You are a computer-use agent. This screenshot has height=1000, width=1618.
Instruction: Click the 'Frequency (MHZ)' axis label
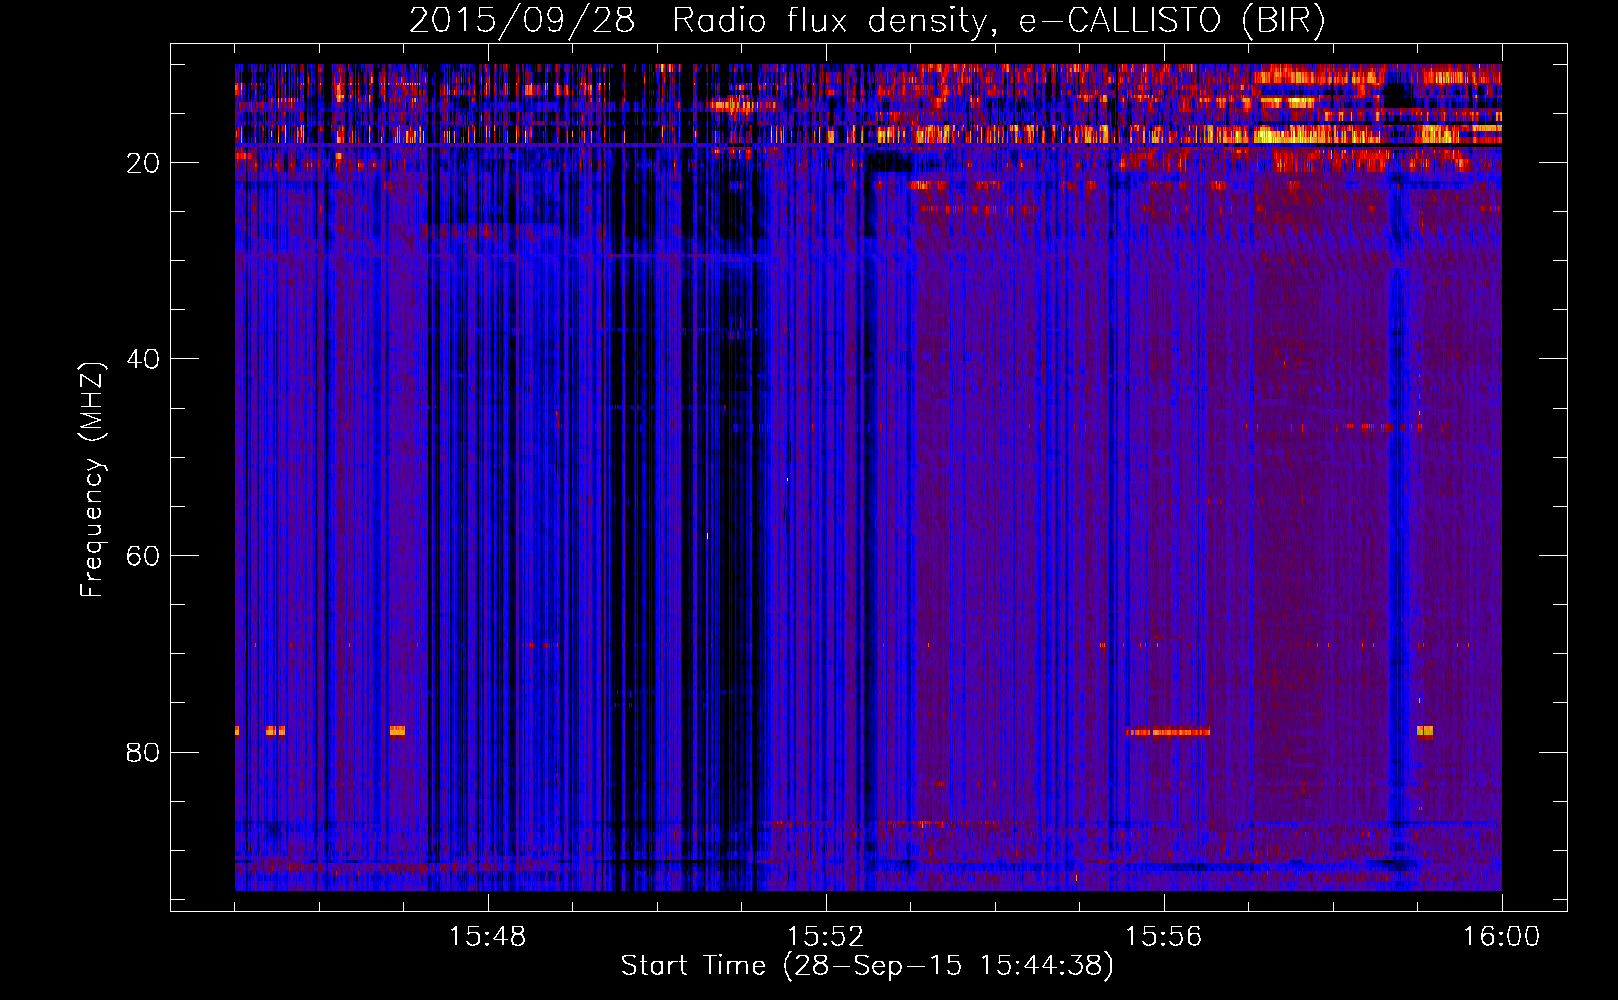click(92, 480)
